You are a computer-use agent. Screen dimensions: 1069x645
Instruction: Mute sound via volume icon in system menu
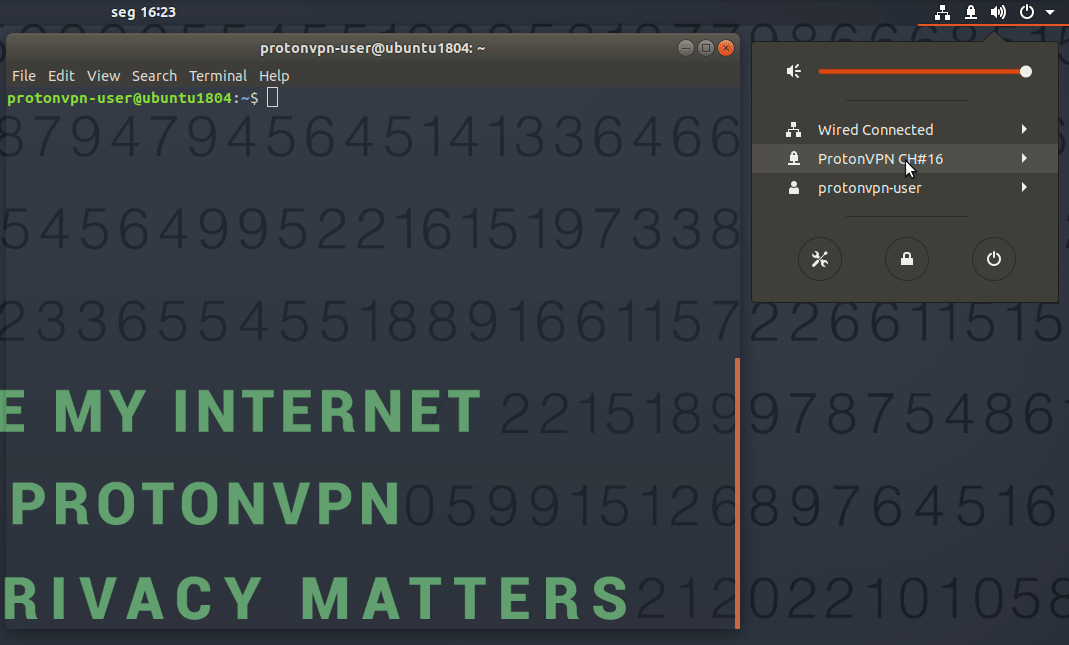tap(794, 72)
